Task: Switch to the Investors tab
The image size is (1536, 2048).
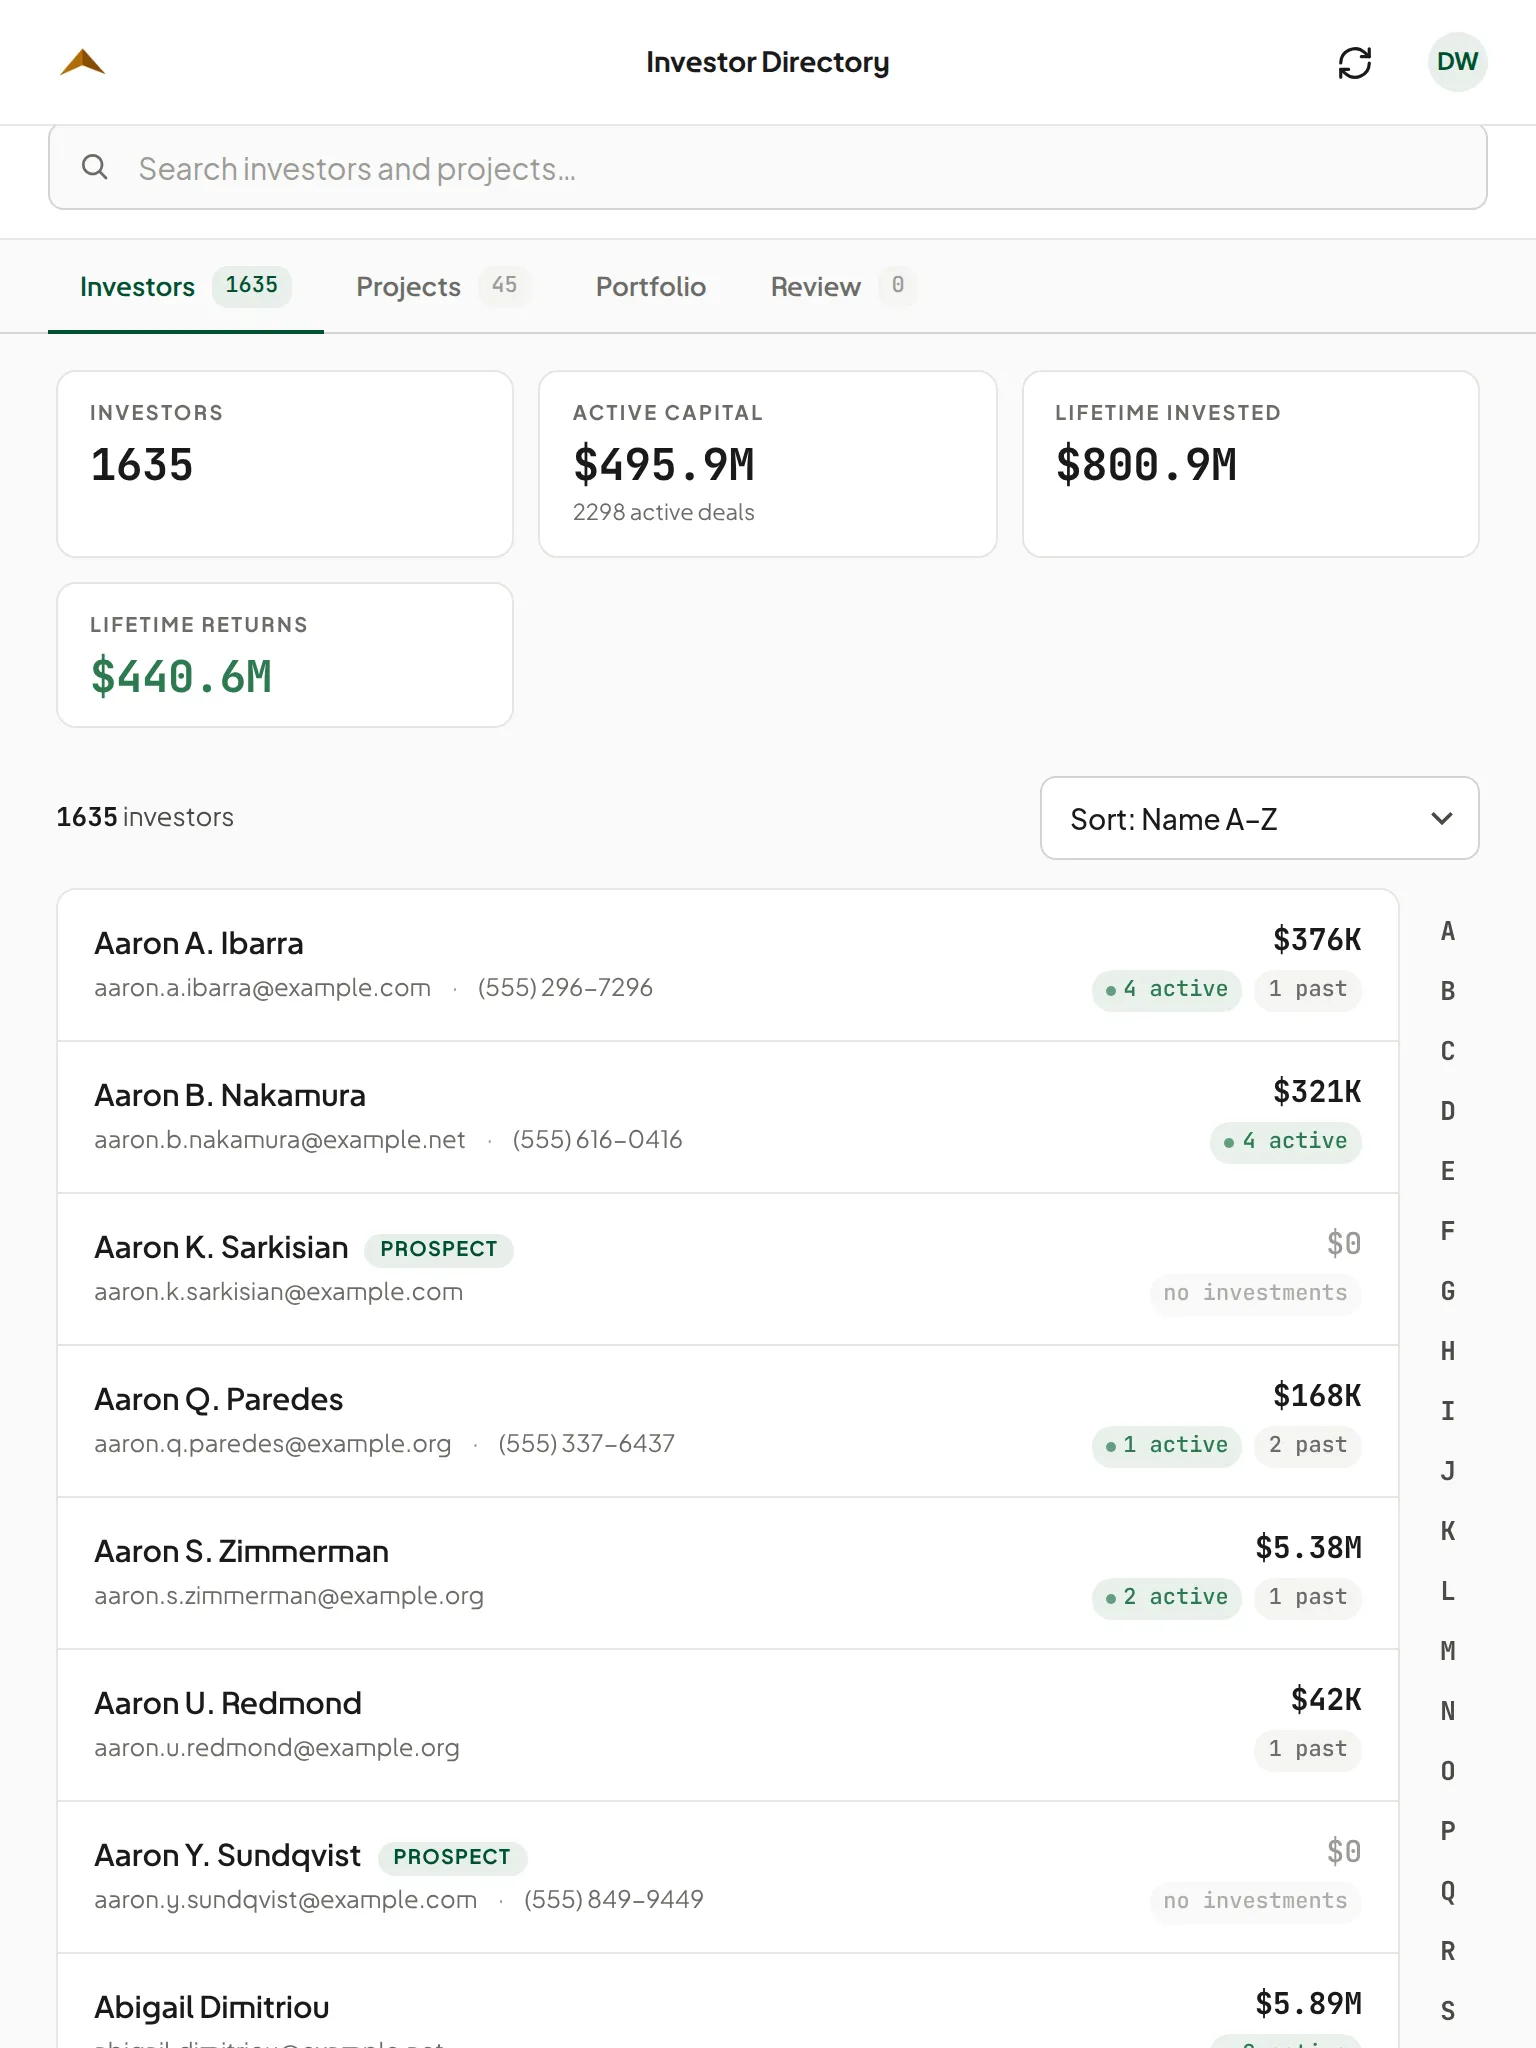Action: coord(186,287)
